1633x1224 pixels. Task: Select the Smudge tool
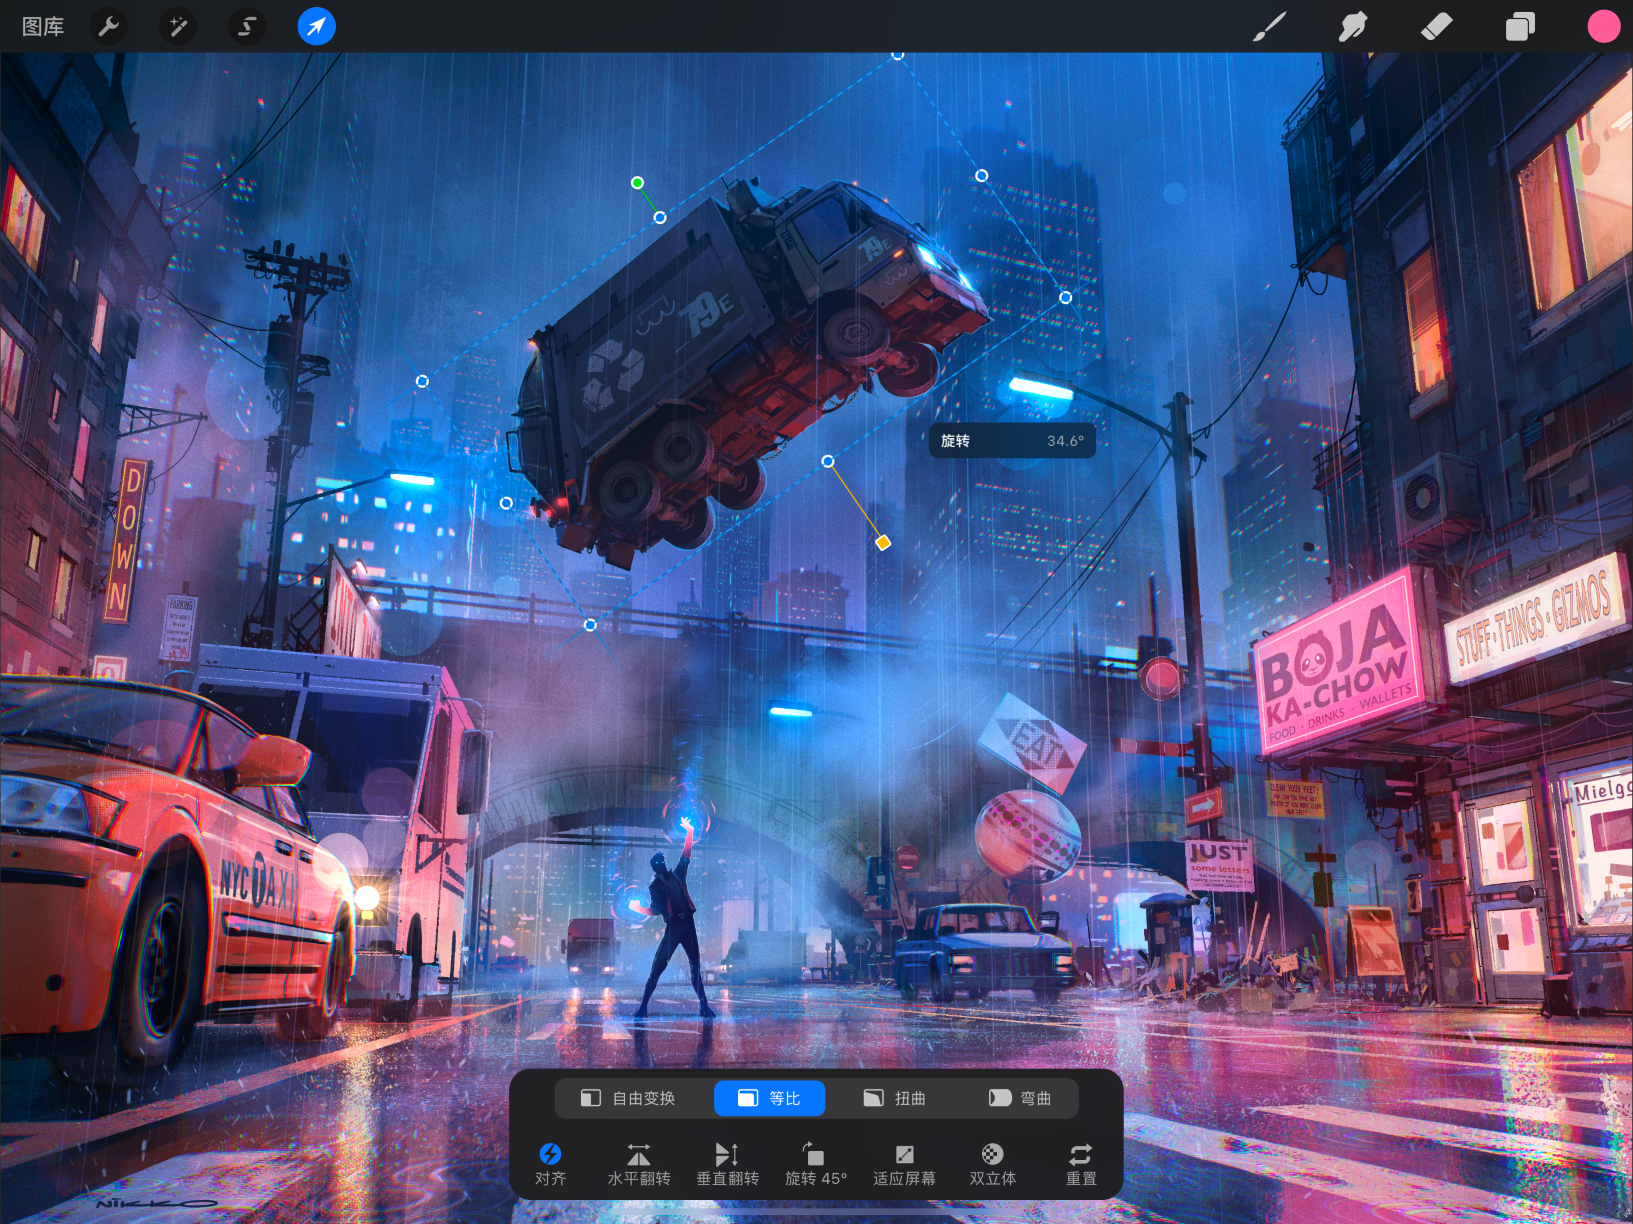[x=1352, y=27]
